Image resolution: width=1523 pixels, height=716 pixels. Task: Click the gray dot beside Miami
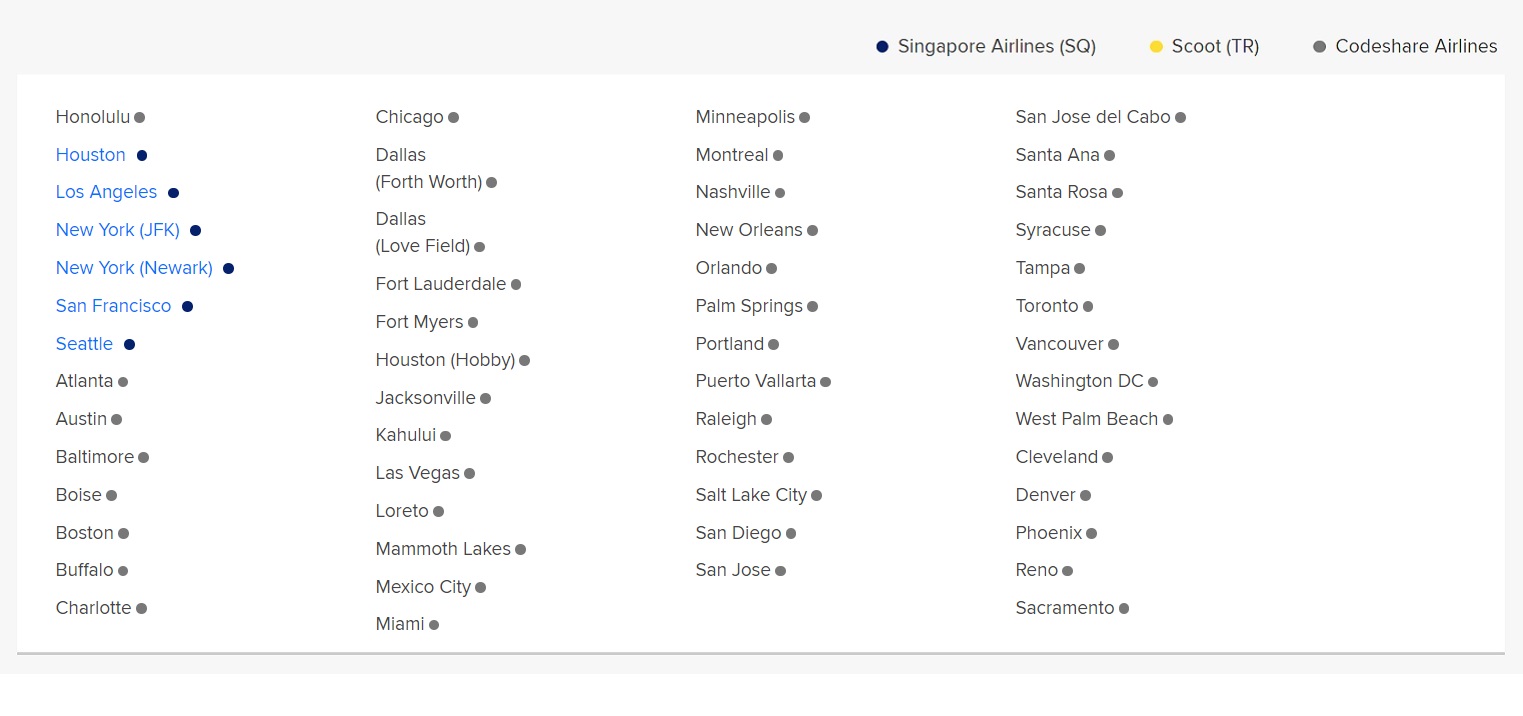(x=434, y=625)
